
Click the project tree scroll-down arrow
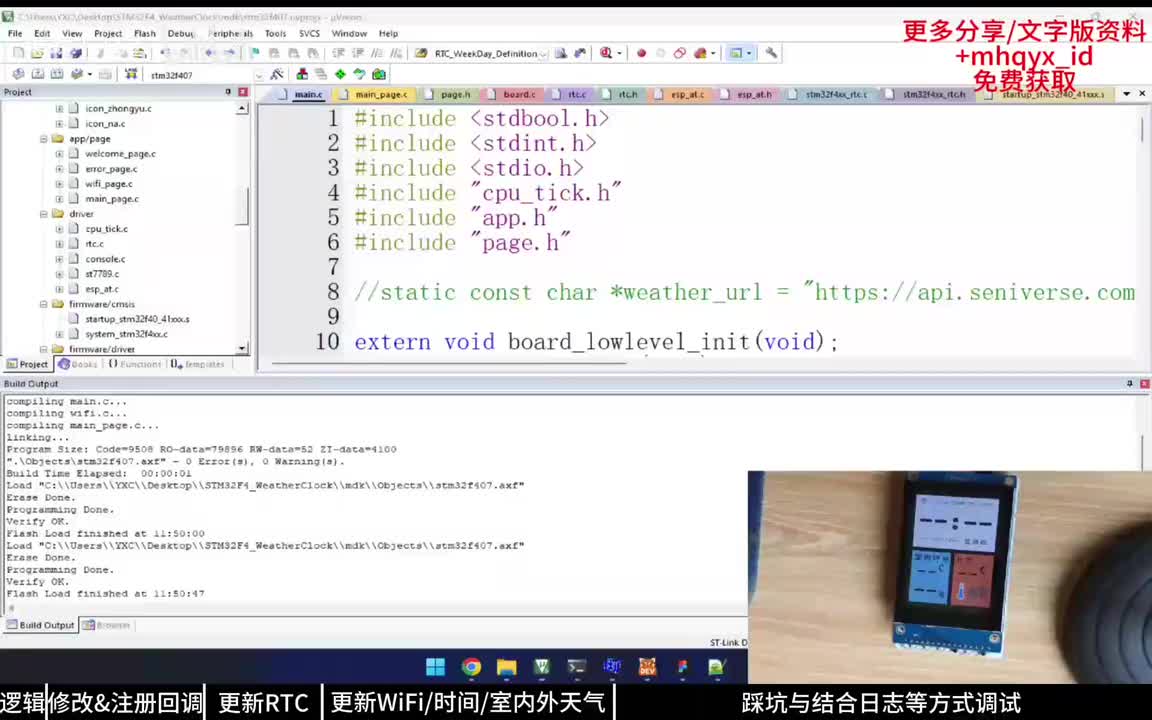pyautogui.click(x=242, y=348)
